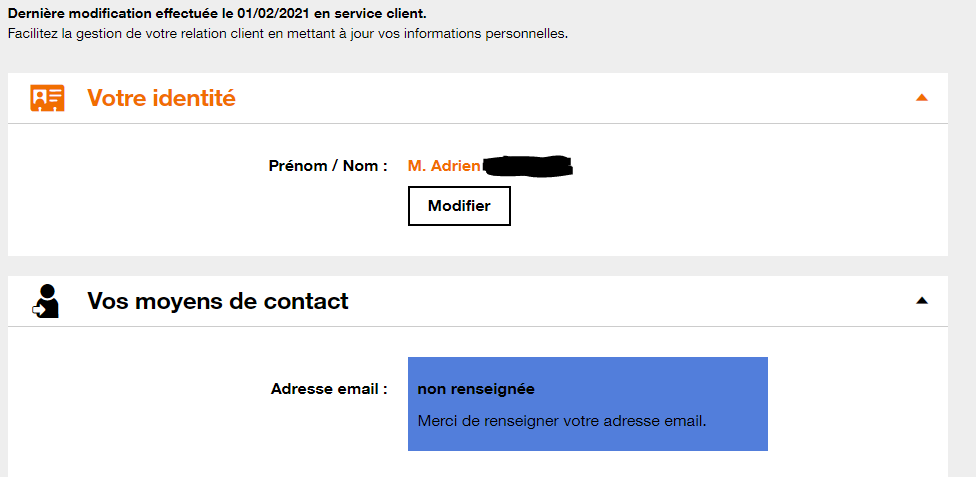The image size is (976, 477).
Task: Click the contact person icon
Action: (x=46, y=301)
